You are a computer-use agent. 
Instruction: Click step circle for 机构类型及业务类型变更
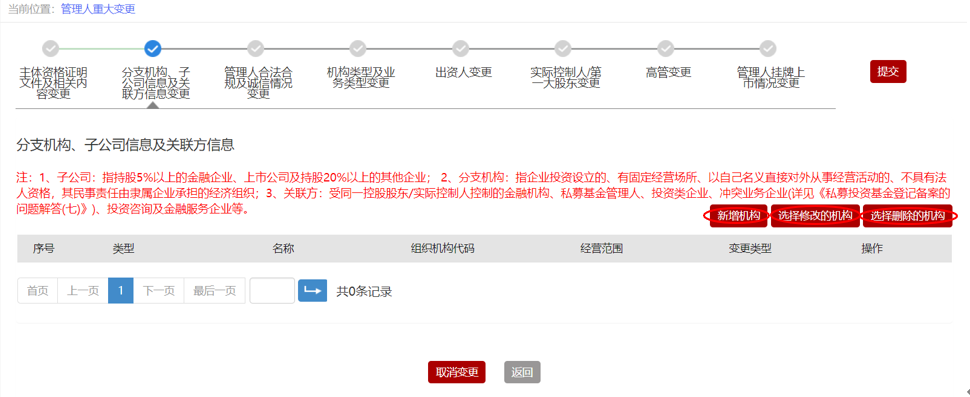pyautogui.click(x=358, y=48)
